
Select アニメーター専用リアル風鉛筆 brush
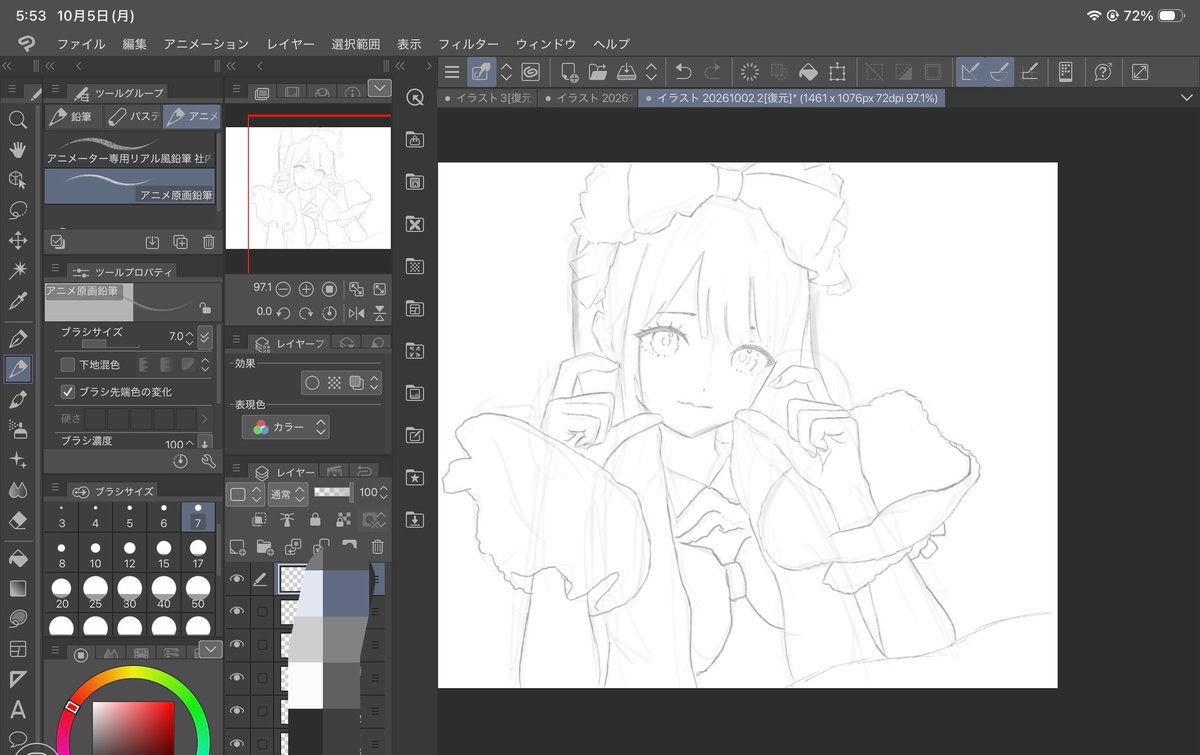pos(129,149)
